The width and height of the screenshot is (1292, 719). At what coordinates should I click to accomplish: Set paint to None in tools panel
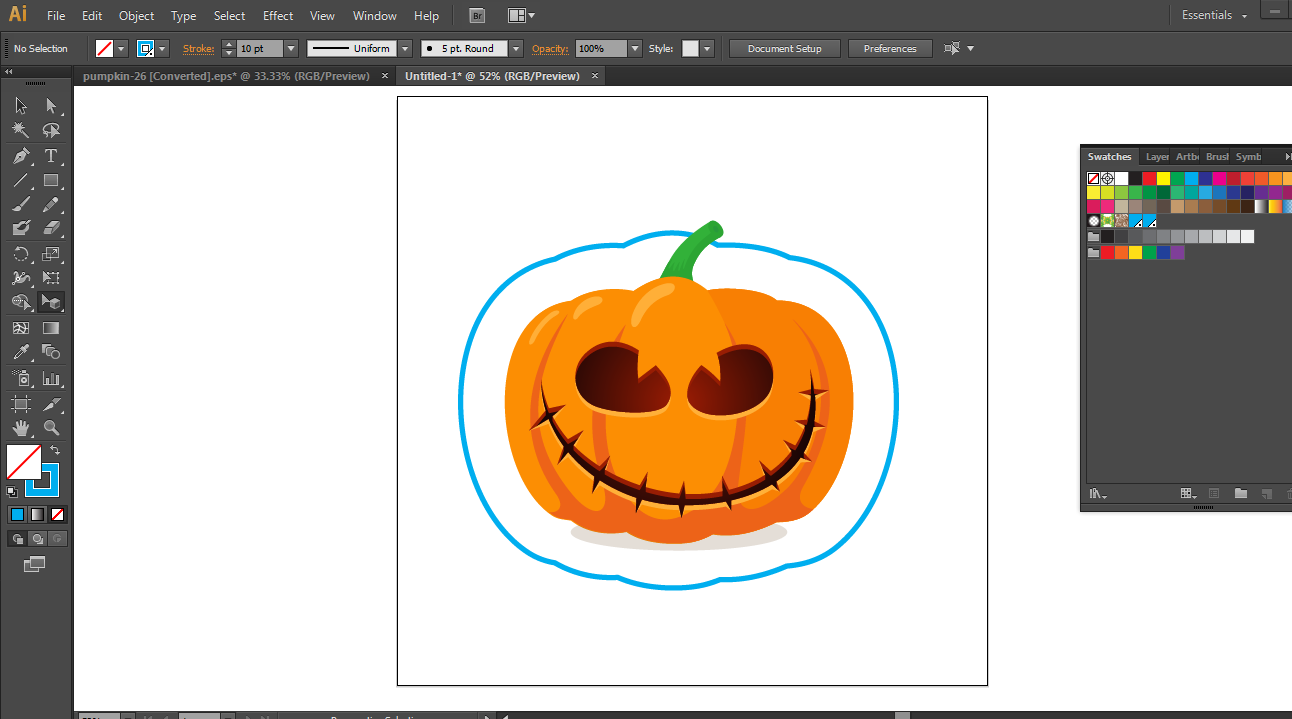click(x=58, y=514)
